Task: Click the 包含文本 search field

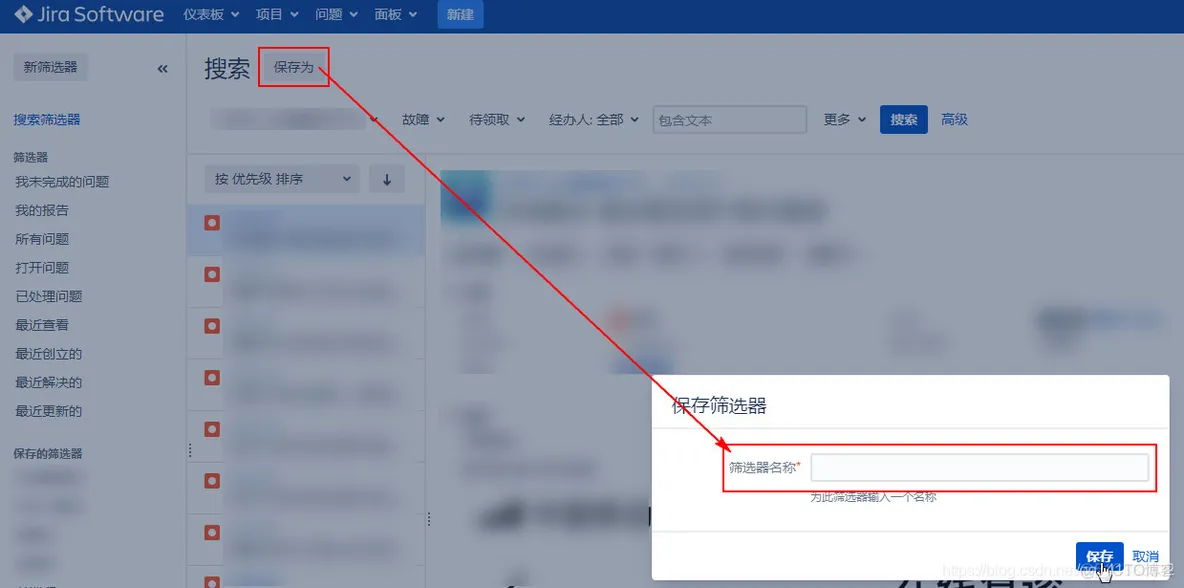Action: (x=729, y=119)
